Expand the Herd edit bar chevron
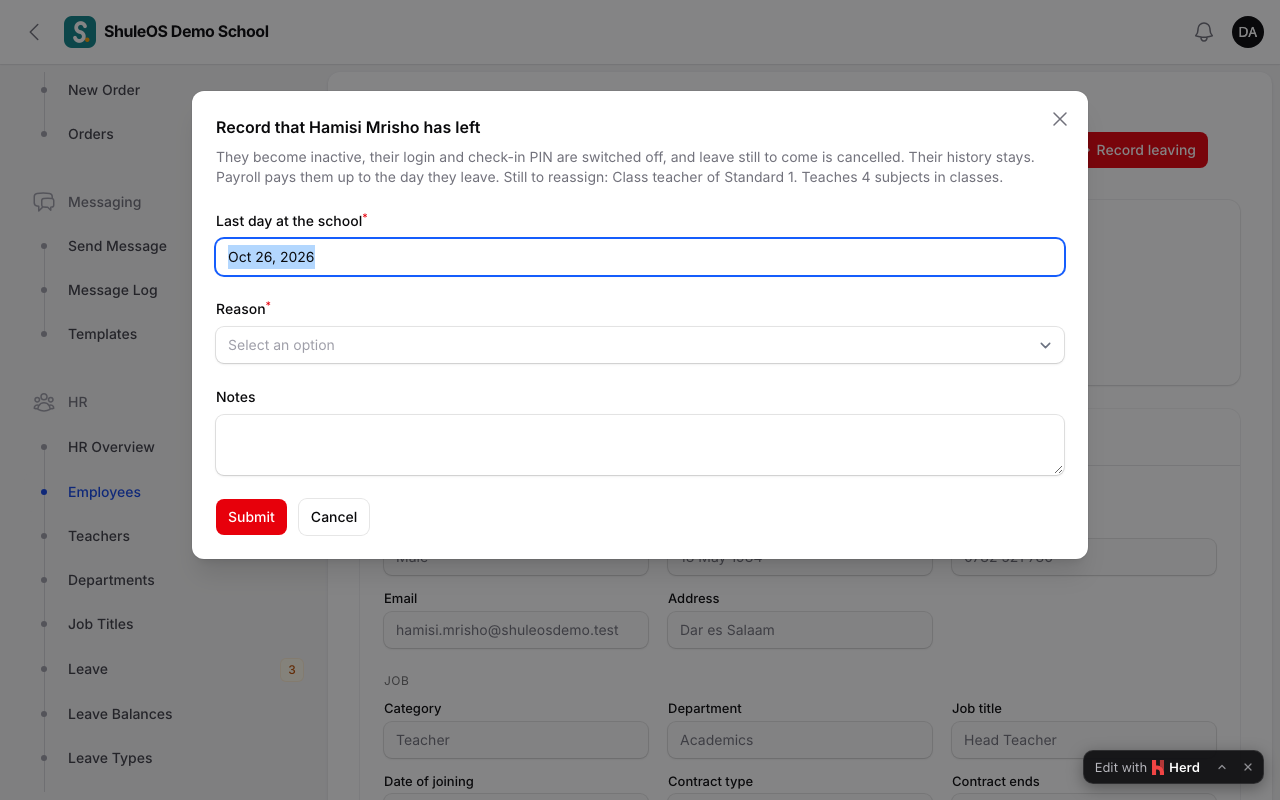The width and height of the screenshot is (1280, 800). [1222, 768]
